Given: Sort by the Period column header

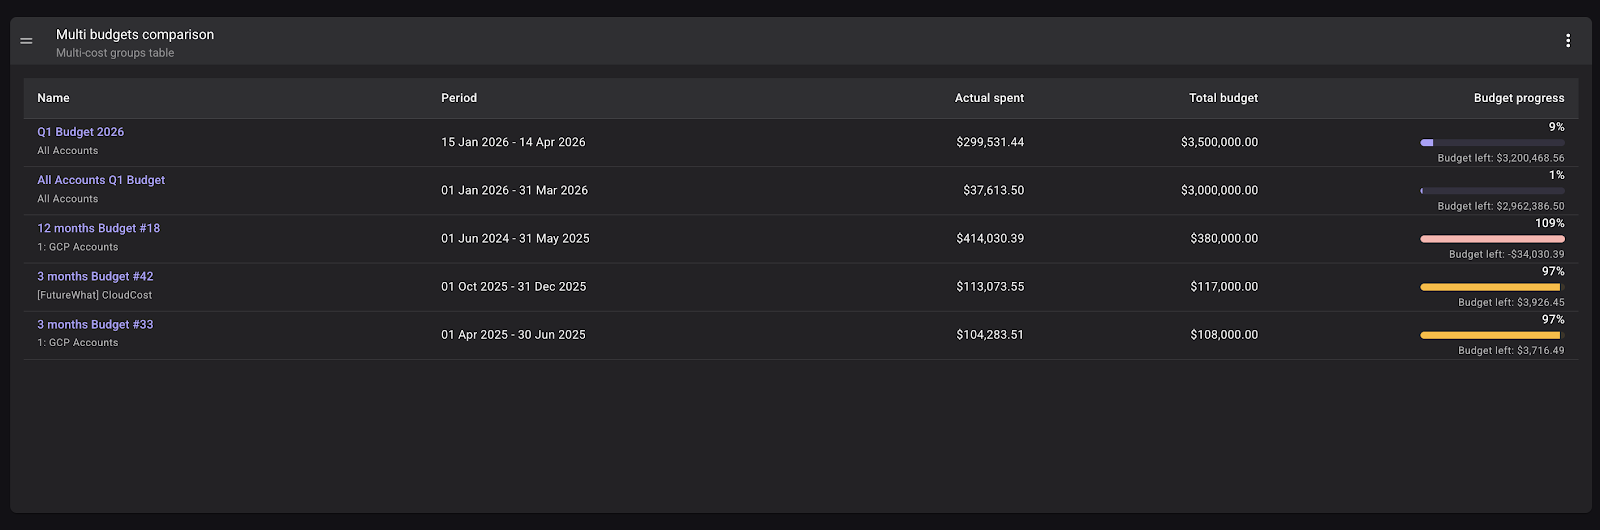Looking at the screenshot, I should [459, 98].
